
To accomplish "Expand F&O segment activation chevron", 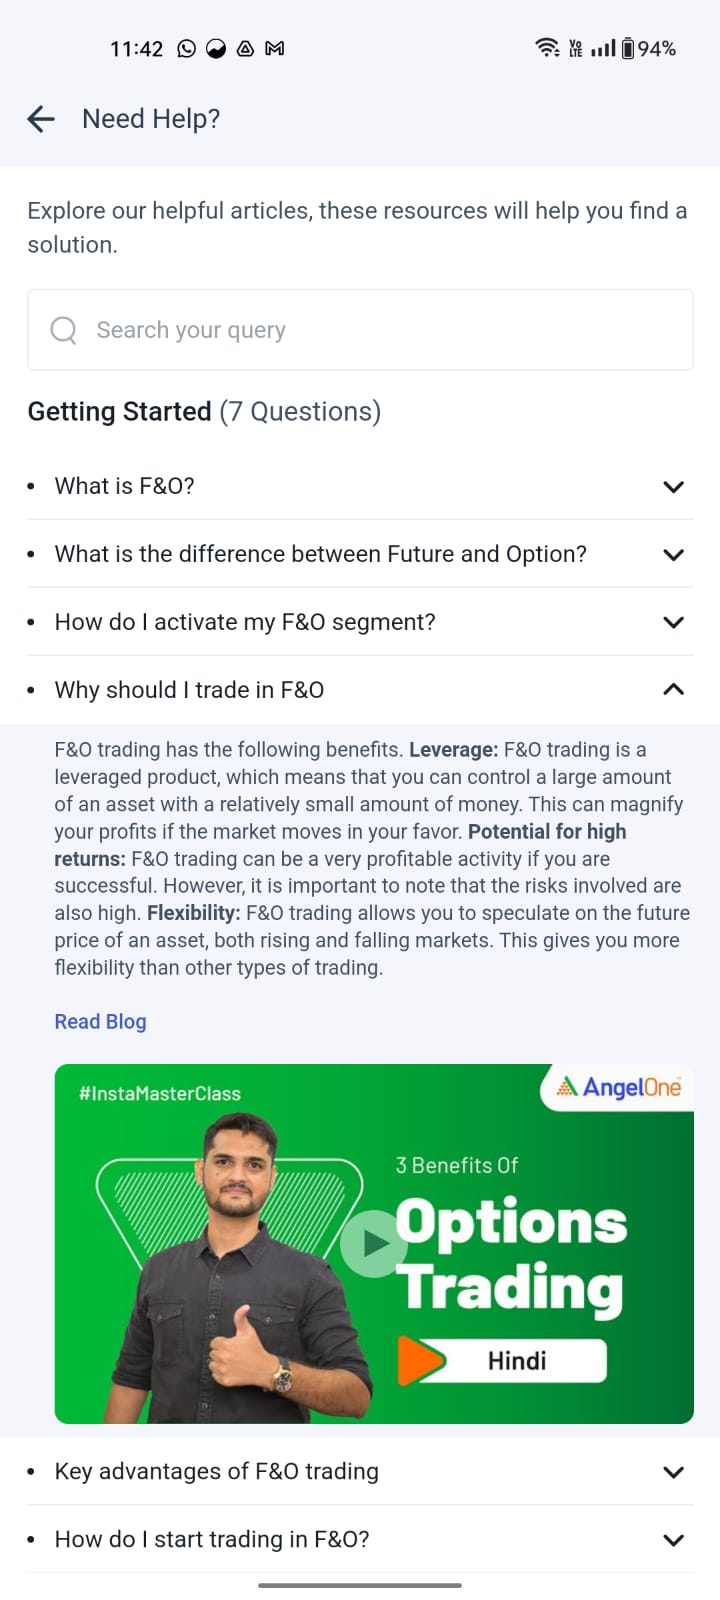I will pos(673,622).
